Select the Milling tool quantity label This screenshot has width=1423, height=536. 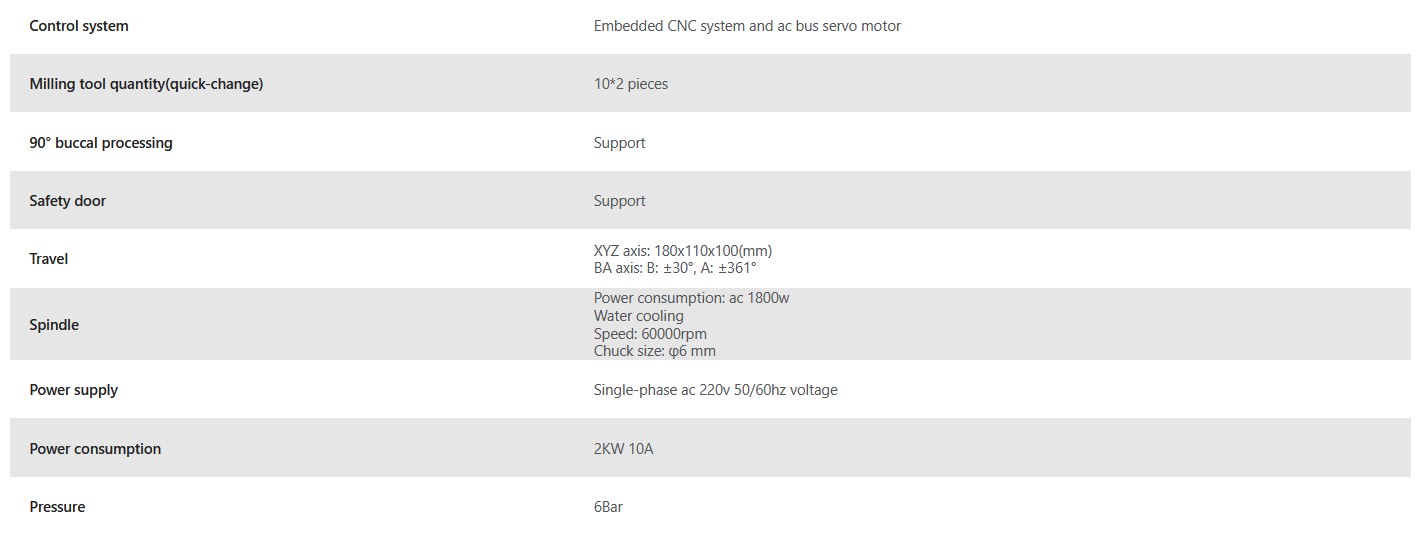pos(146,84)
